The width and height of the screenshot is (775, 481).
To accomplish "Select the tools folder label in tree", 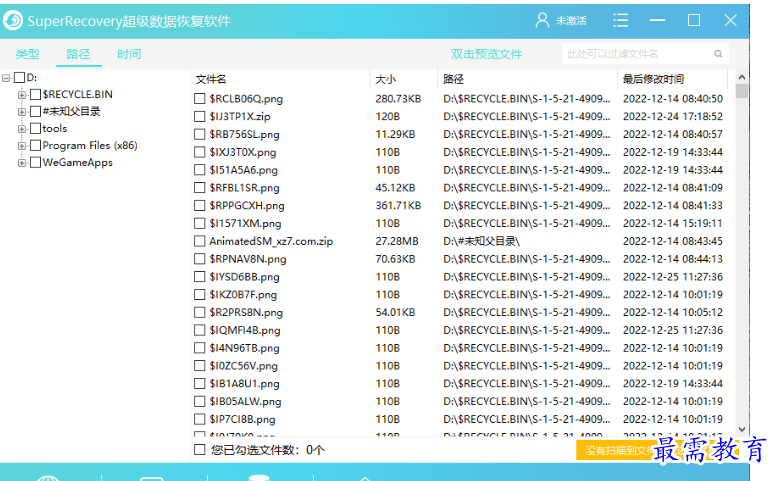I will tap(54, 129).
